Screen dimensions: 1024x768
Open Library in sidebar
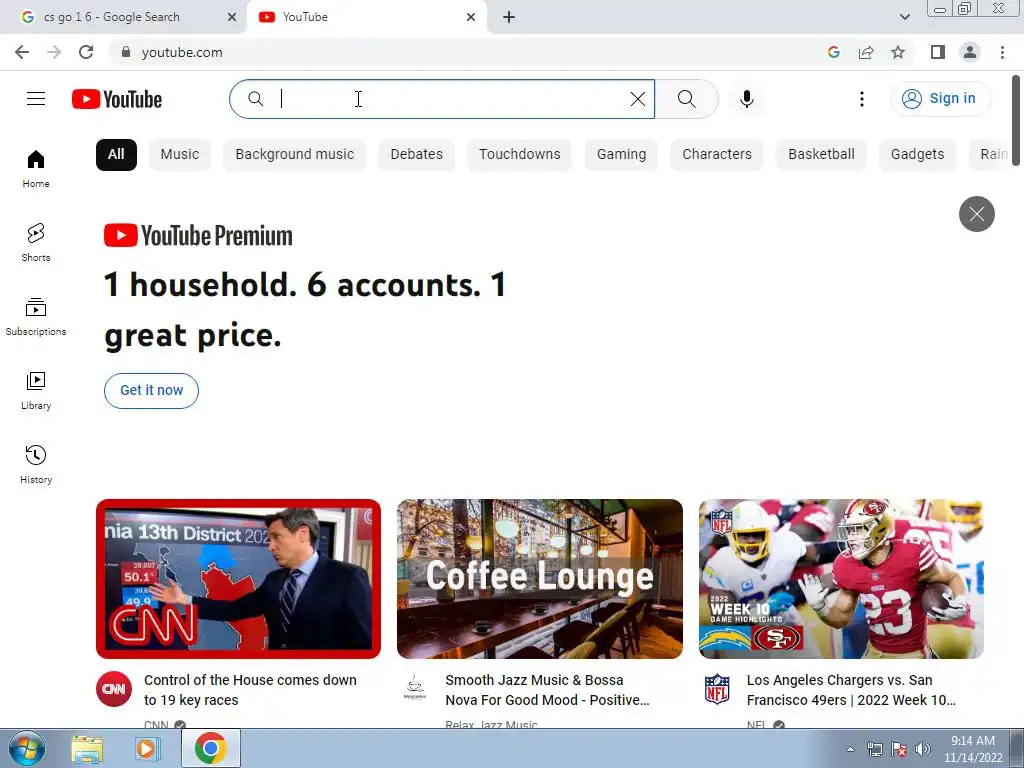coord(36,391)
